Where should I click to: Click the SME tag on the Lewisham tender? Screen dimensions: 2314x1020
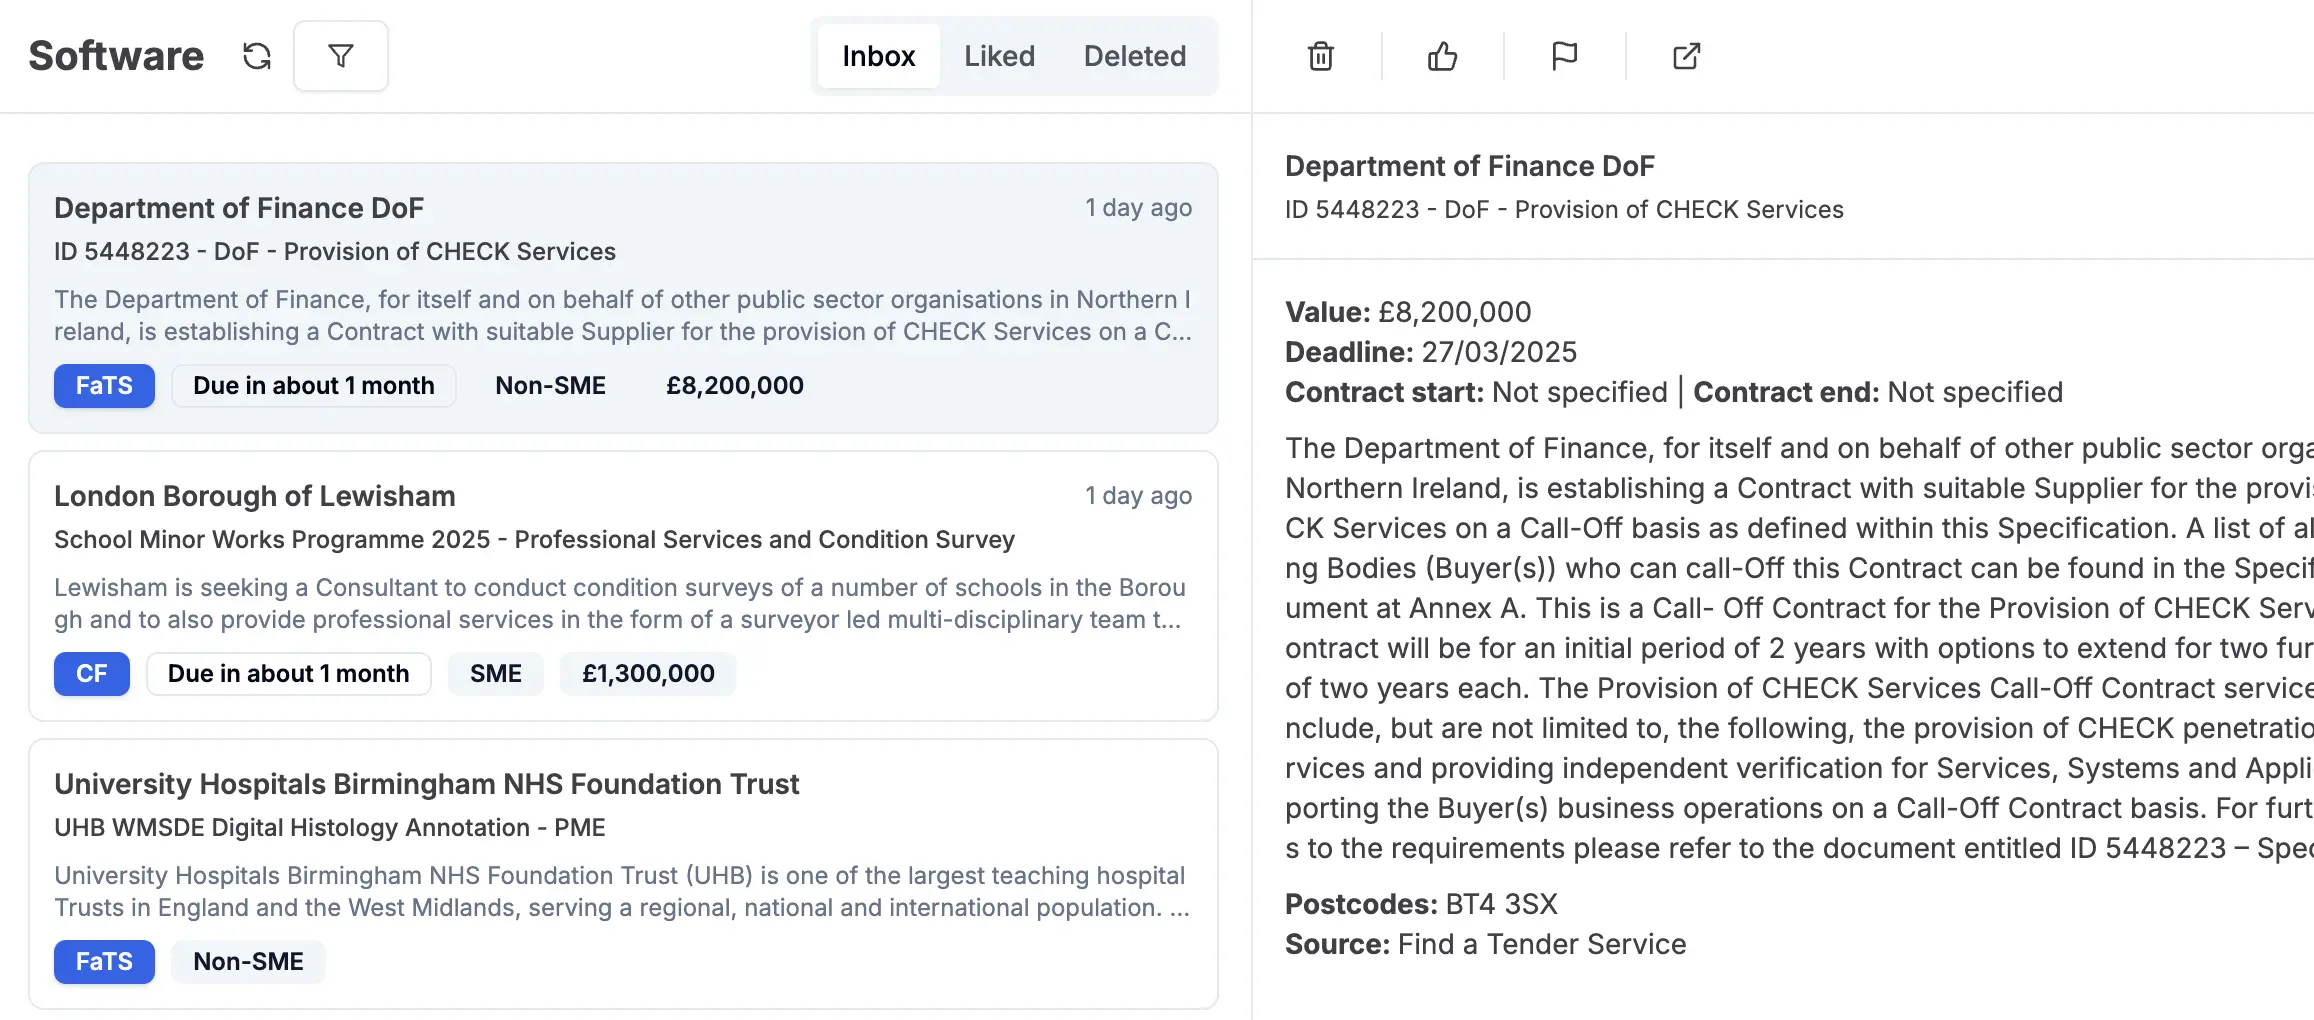495,673
